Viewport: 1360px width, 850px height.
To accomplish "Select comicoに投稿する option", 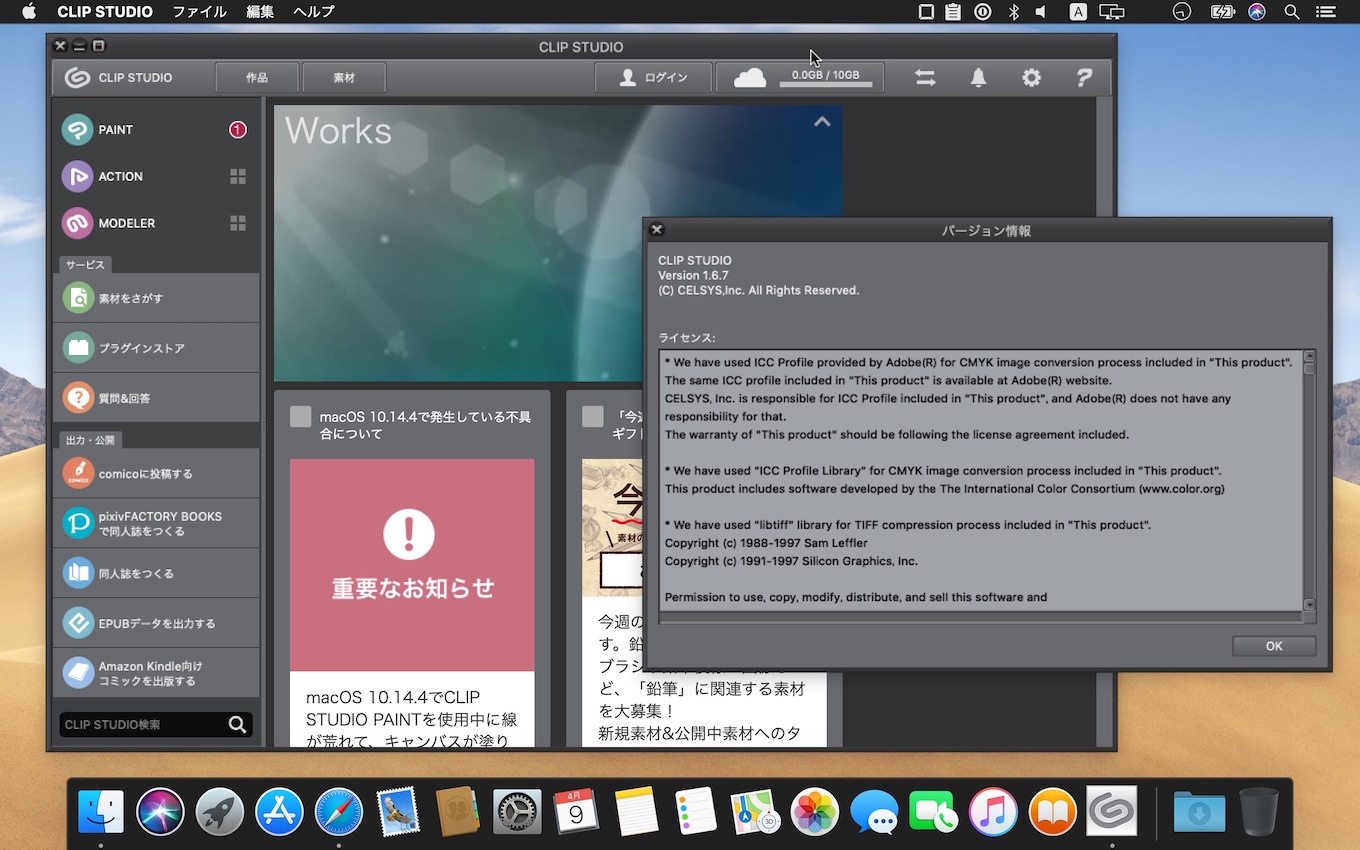I will [x=155, y=473].
